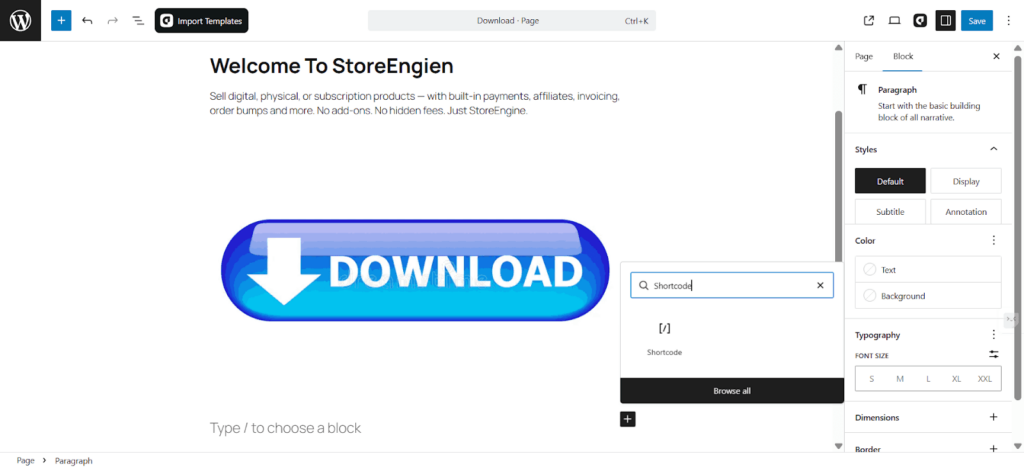Click the Welcome To StoreEngien heading

[x=331, y=66]
